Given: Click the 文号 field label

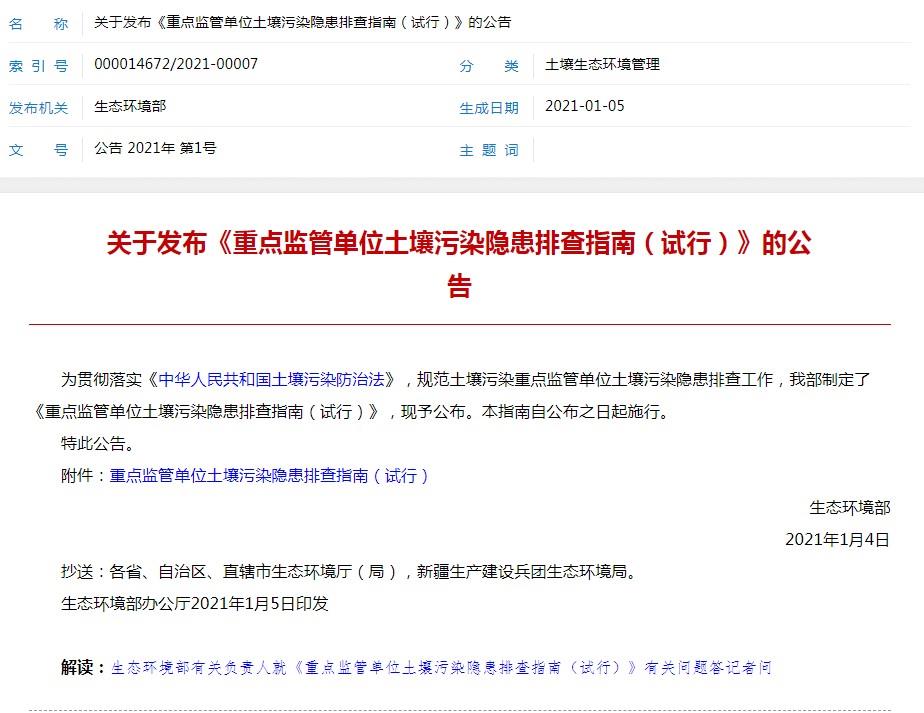Looking at the screenshot, I should [39, 150].
